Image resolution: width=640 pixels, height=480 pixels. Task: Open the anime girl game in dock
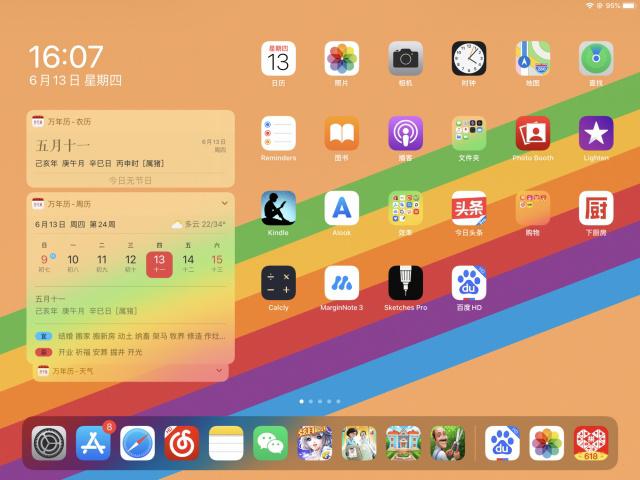tap(315, 443)
